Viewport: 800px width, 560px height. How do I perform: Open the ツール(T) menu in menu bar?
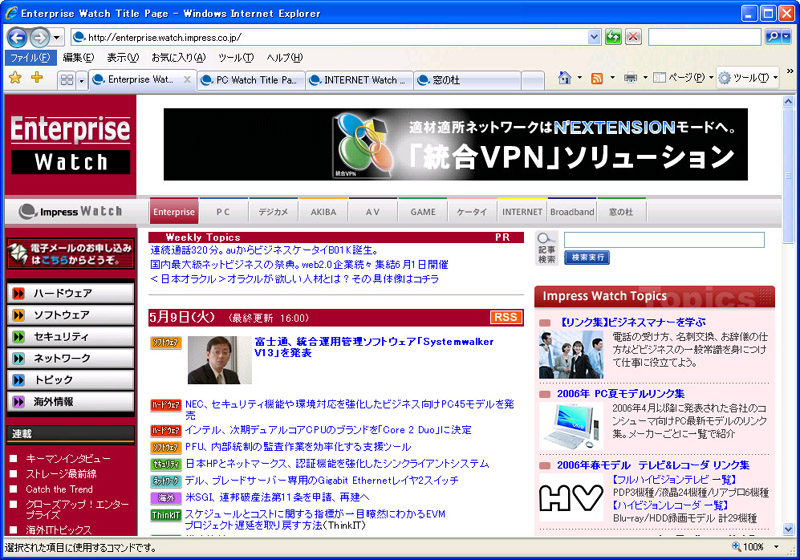click(x=236, y=58)
